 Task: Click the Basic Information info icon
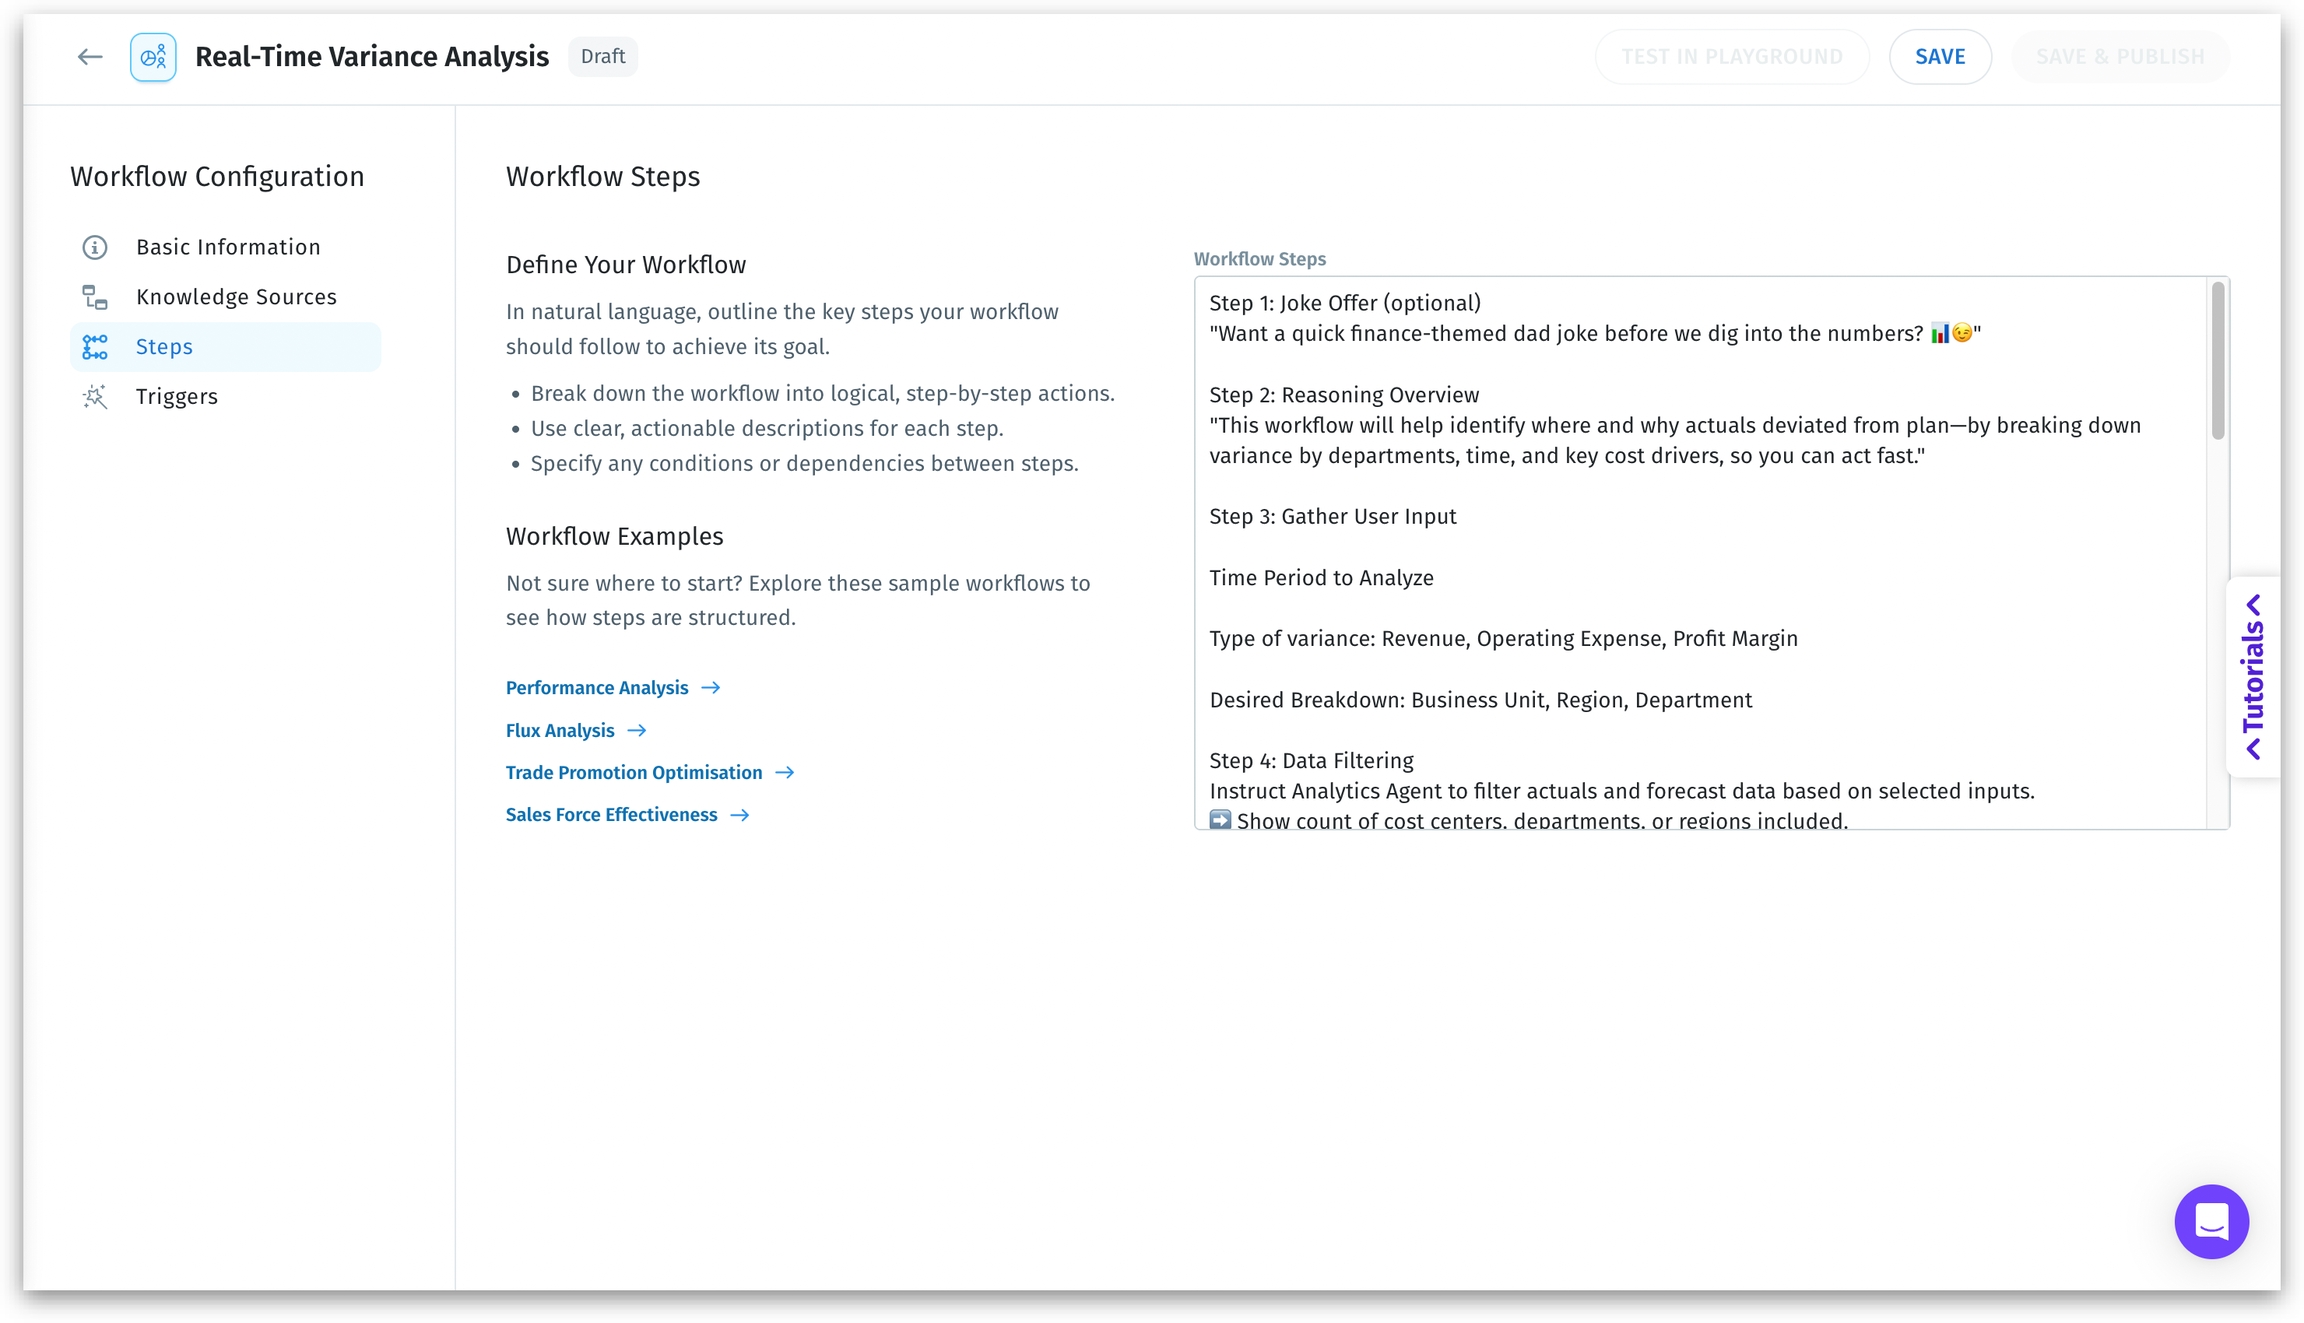pos(95,247)
